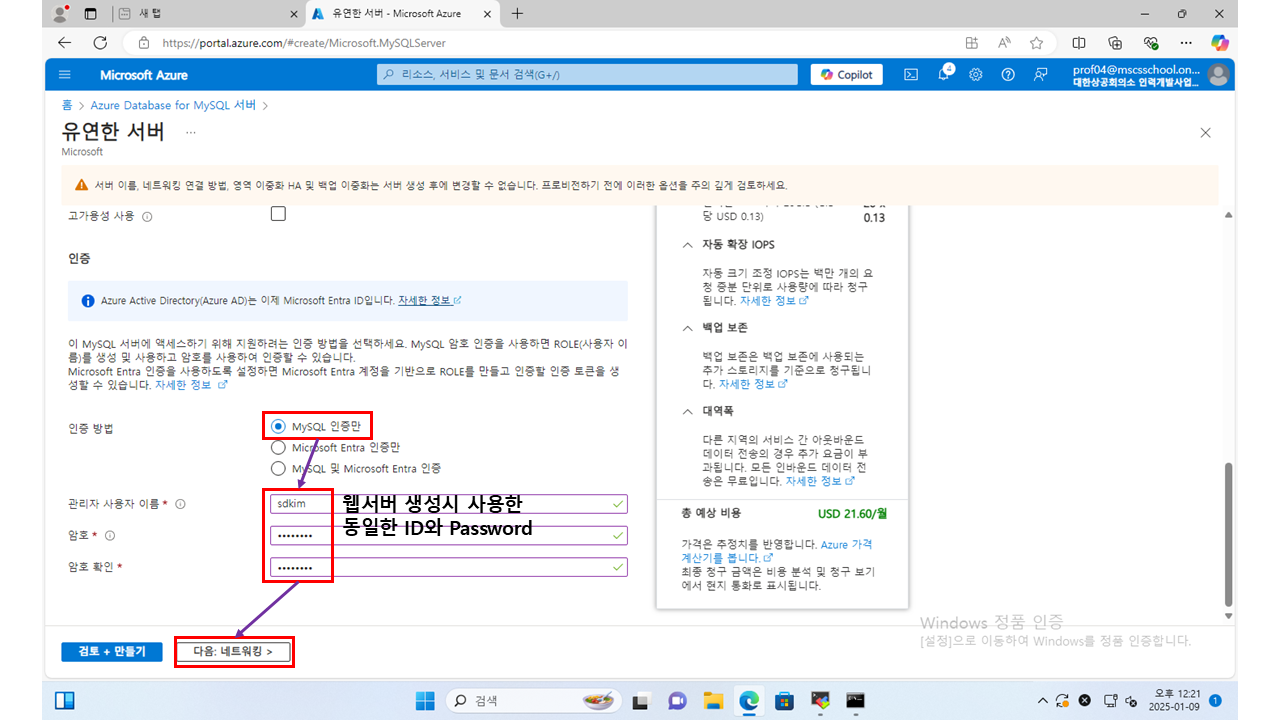
Task: Go to 홈 breadcrumb
Action: point(66,105)
